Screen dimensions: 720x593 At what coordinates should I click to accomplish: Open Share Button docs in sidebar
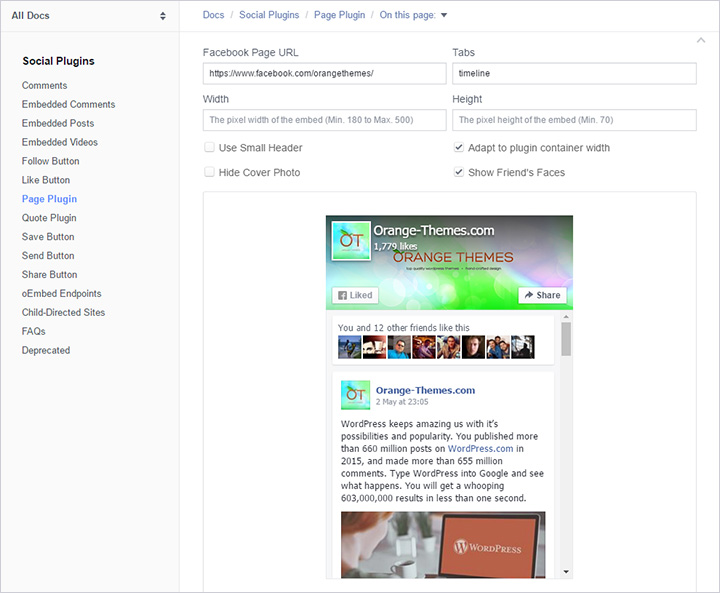(50, 274)
